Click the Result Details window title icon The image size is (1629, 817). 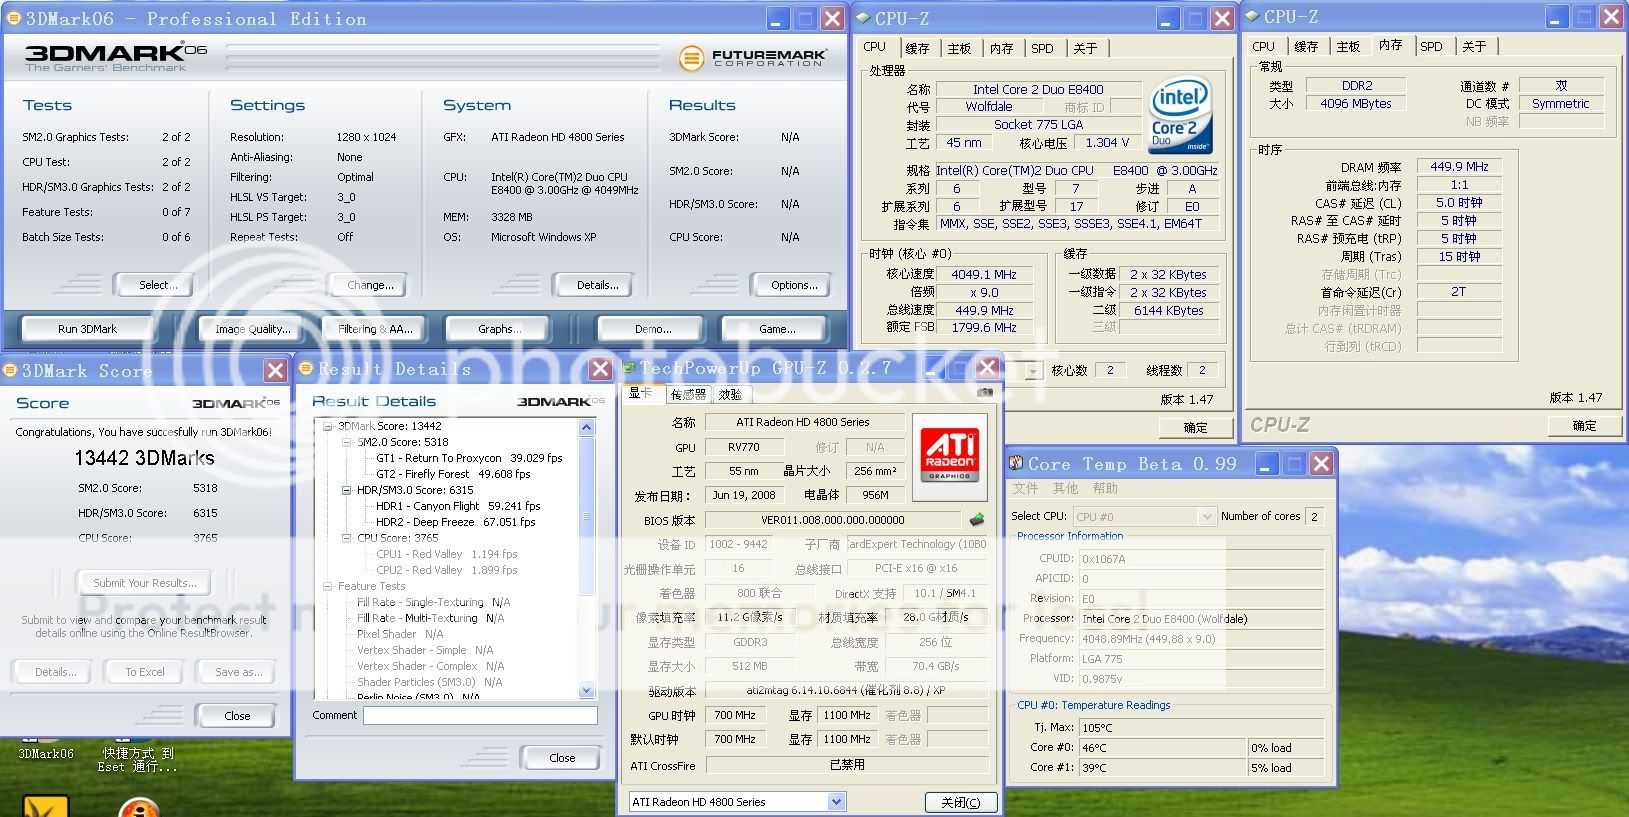(306, 368)
